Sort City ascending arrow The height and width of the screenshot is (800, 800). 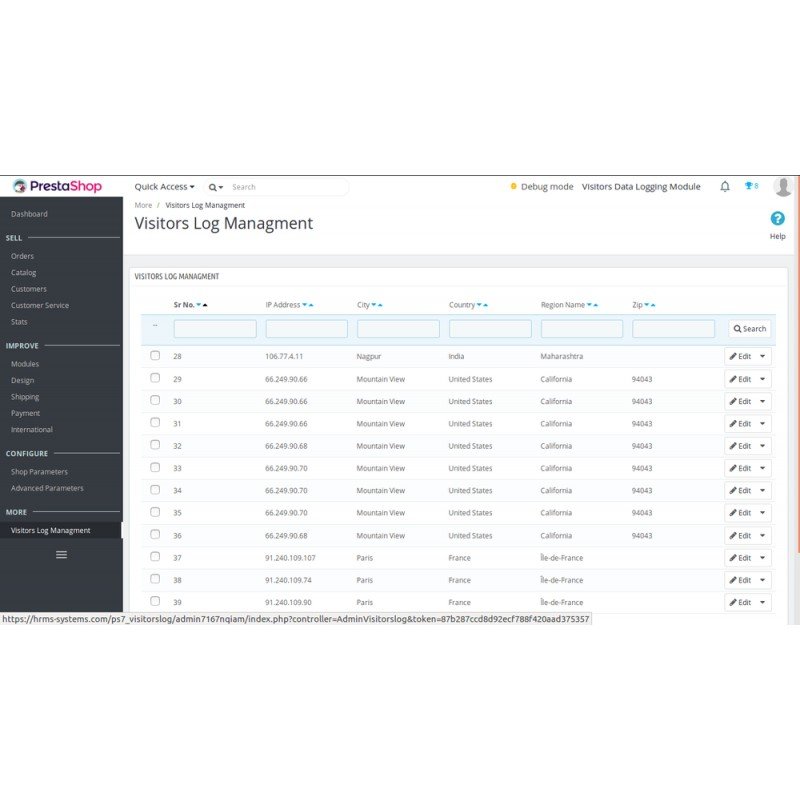pyautogui.click(x=380, y=305)
